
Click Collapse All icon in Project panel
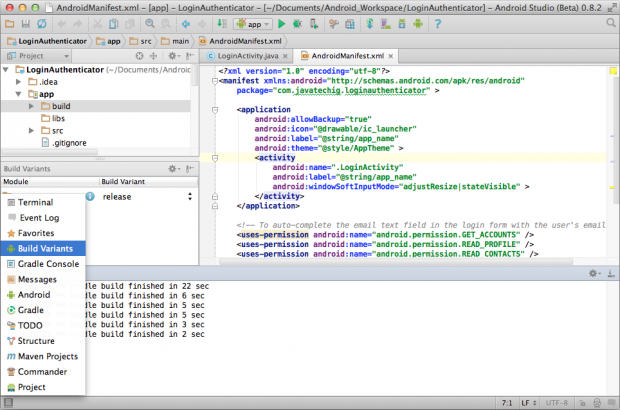tap(153, 56)
